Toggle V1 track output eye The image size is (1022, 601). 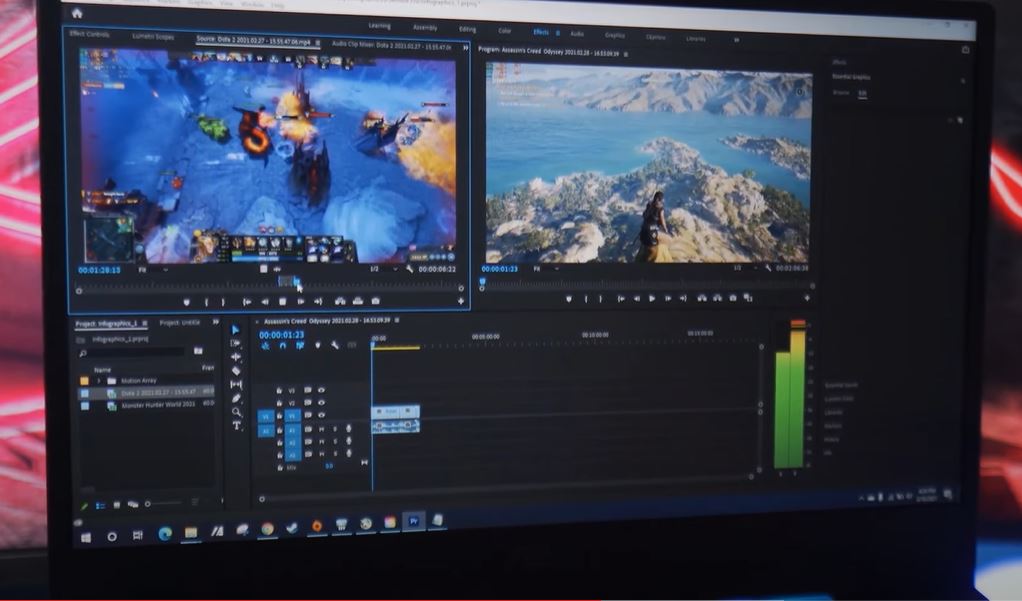321,415
